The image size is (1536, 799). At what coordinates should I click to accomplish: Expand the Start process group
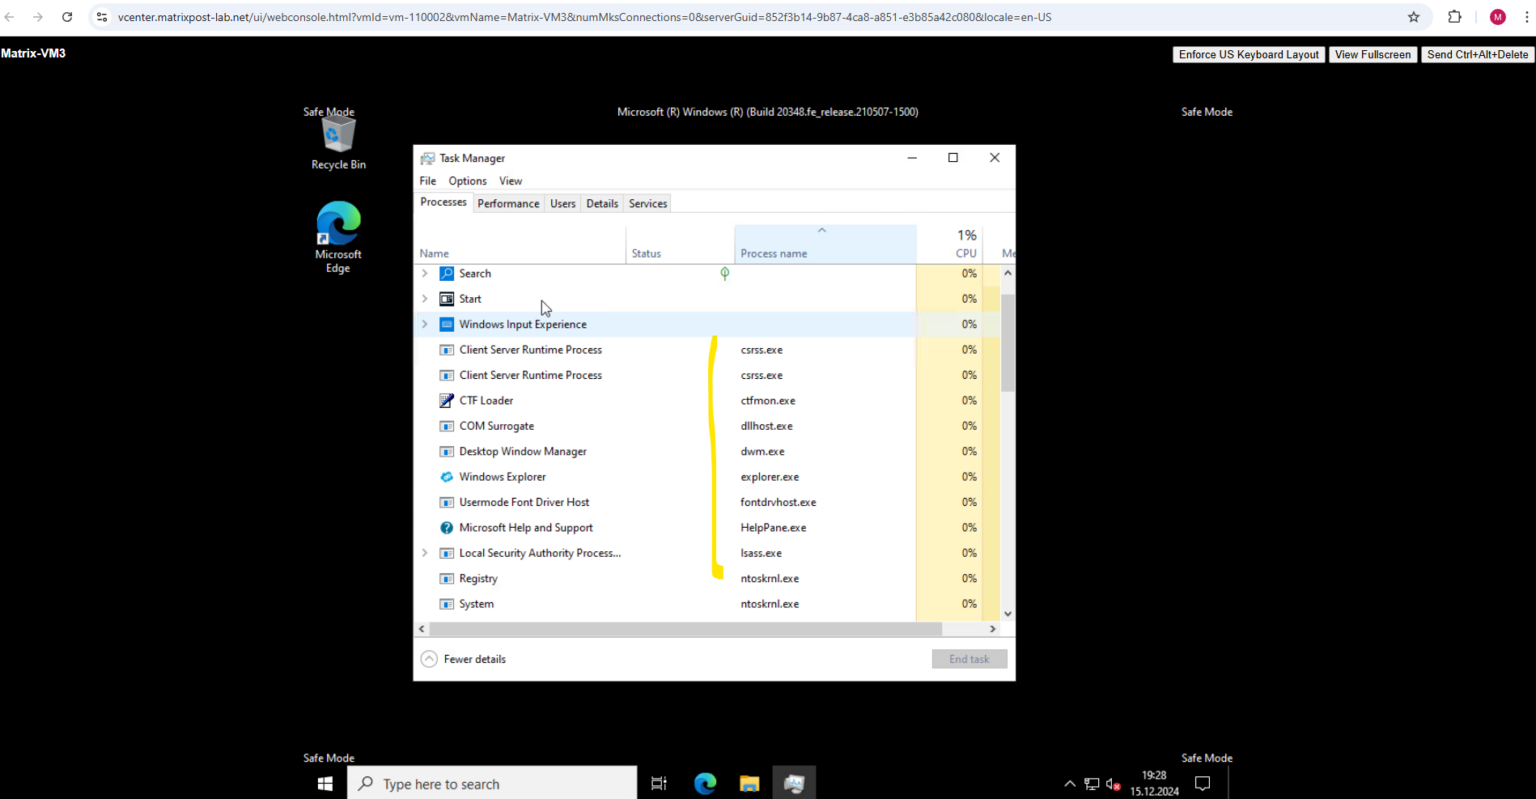coord(424,298)
